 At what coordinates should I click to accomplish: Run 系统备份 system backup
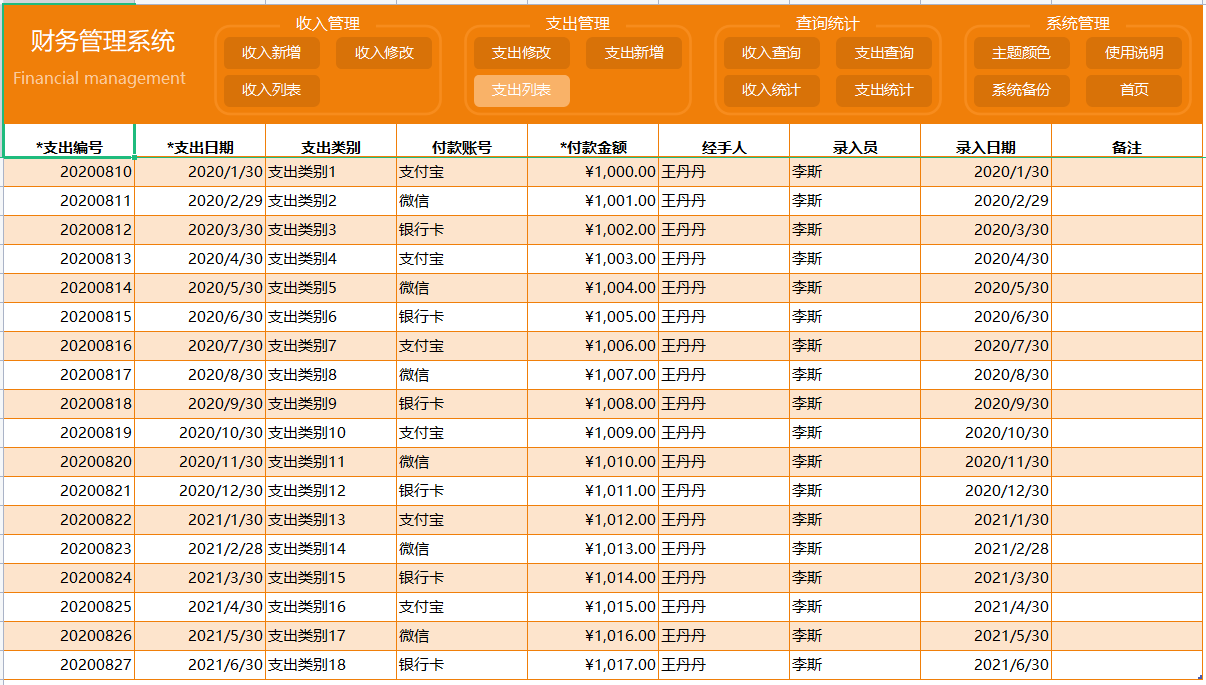pos(1018,91)
